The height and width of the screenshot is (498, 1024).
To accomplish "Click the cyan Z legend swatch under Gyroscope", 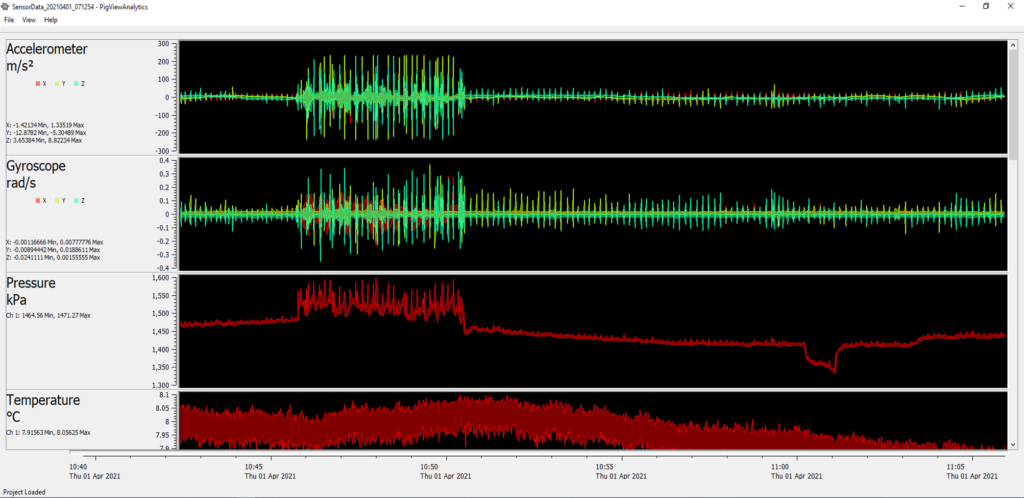I will pyautogui.click(x=77, y=200).
